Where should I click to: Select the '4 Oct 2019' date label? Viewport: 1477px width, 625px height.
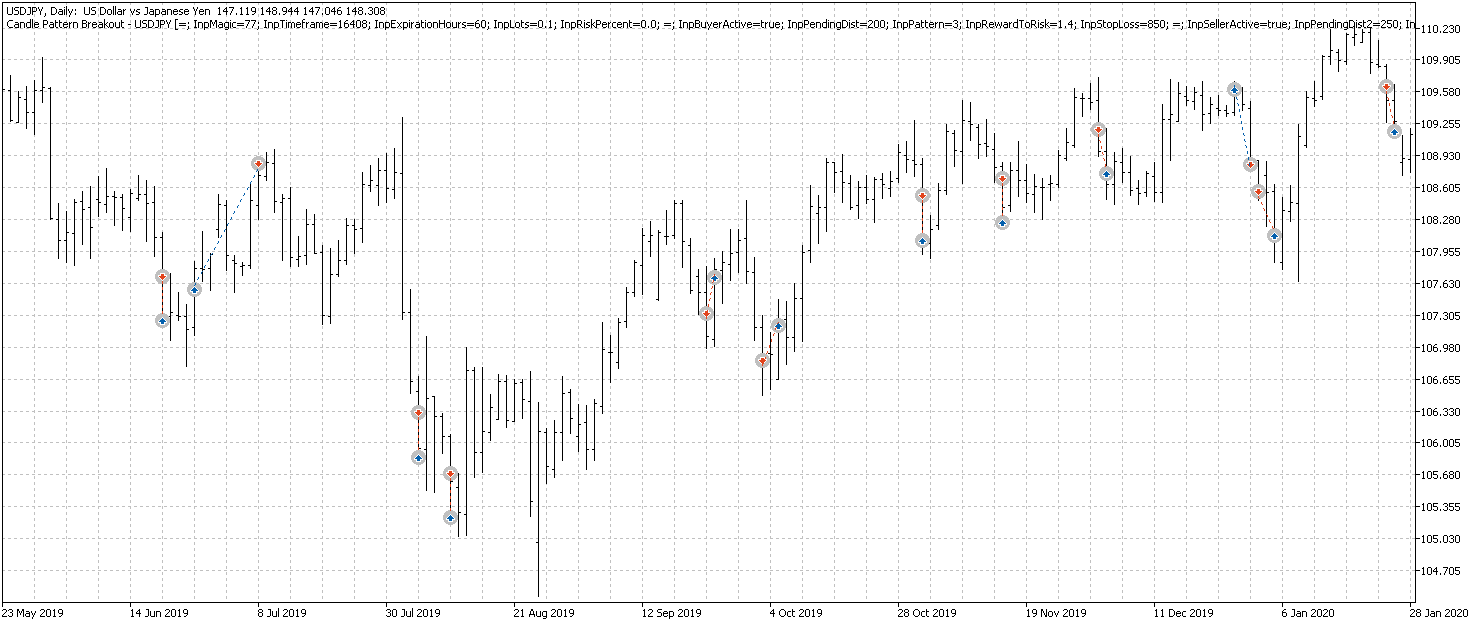[x=797, y=613]
